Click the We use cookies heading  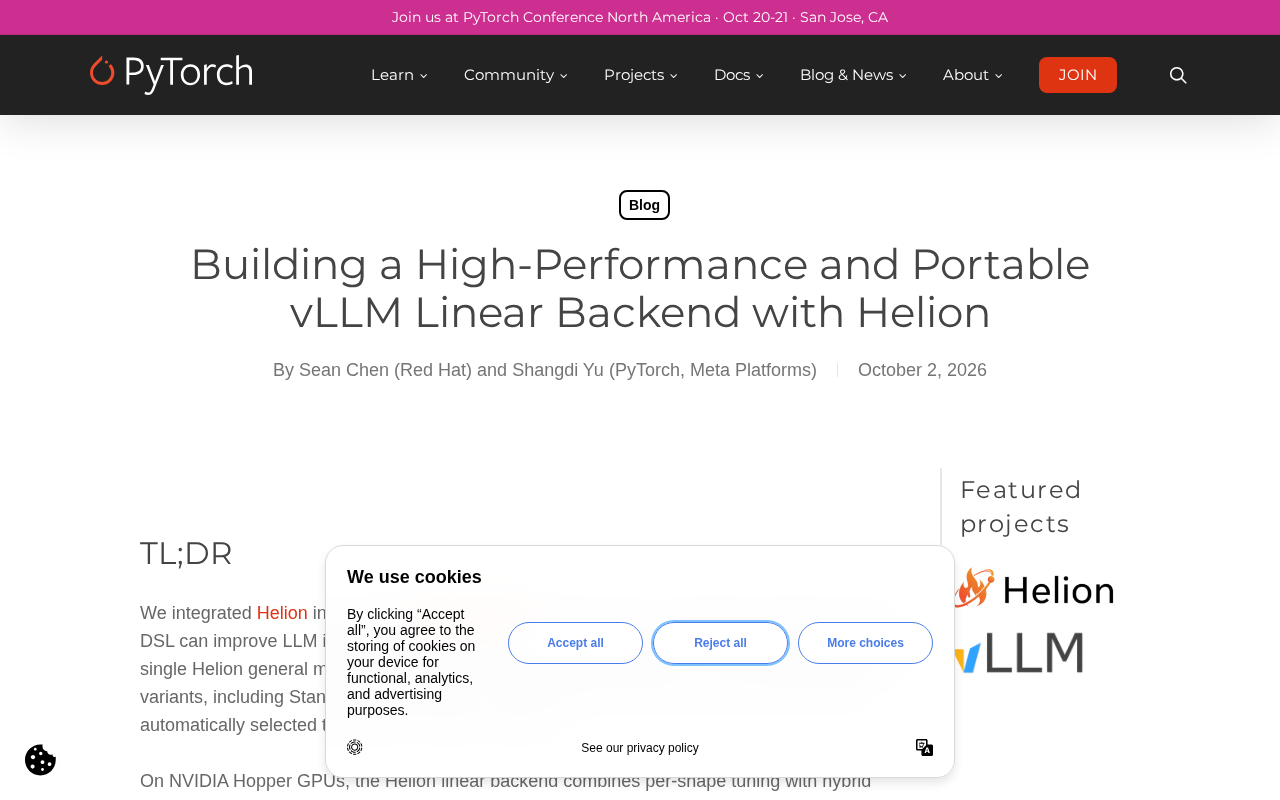pyautogui.click(x=414, y=577)
